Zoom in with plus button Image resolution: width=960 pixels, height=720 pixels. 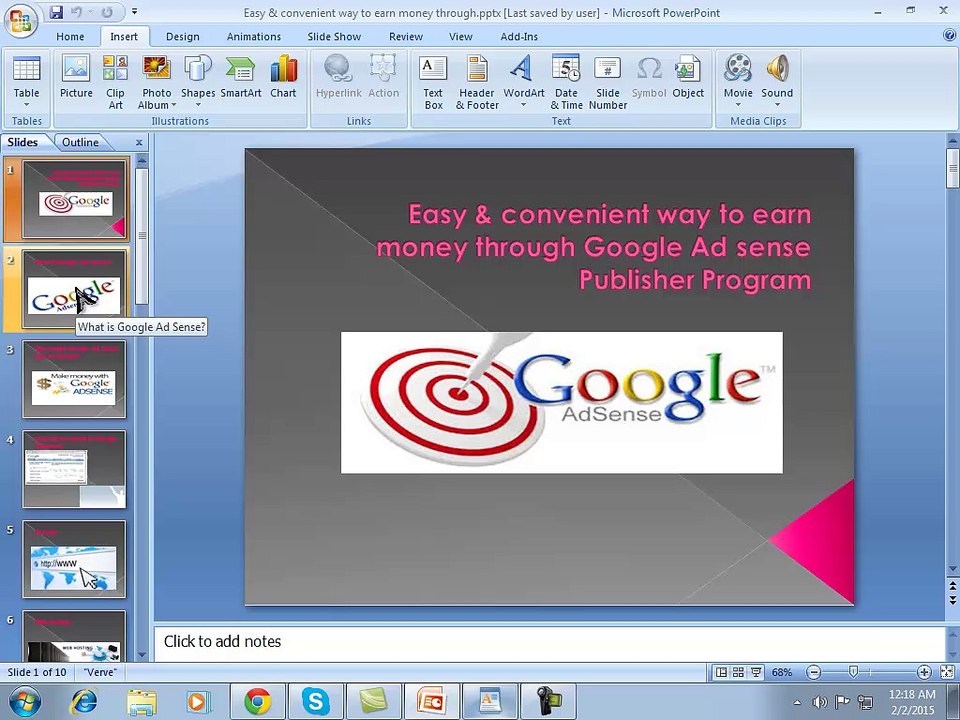(x=924, y=672)
